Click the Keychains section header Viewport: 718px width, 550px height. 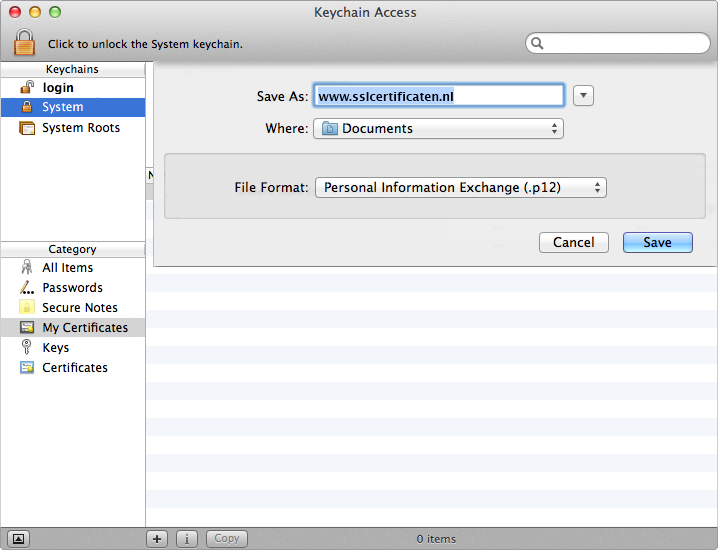[x=72, y=69]
